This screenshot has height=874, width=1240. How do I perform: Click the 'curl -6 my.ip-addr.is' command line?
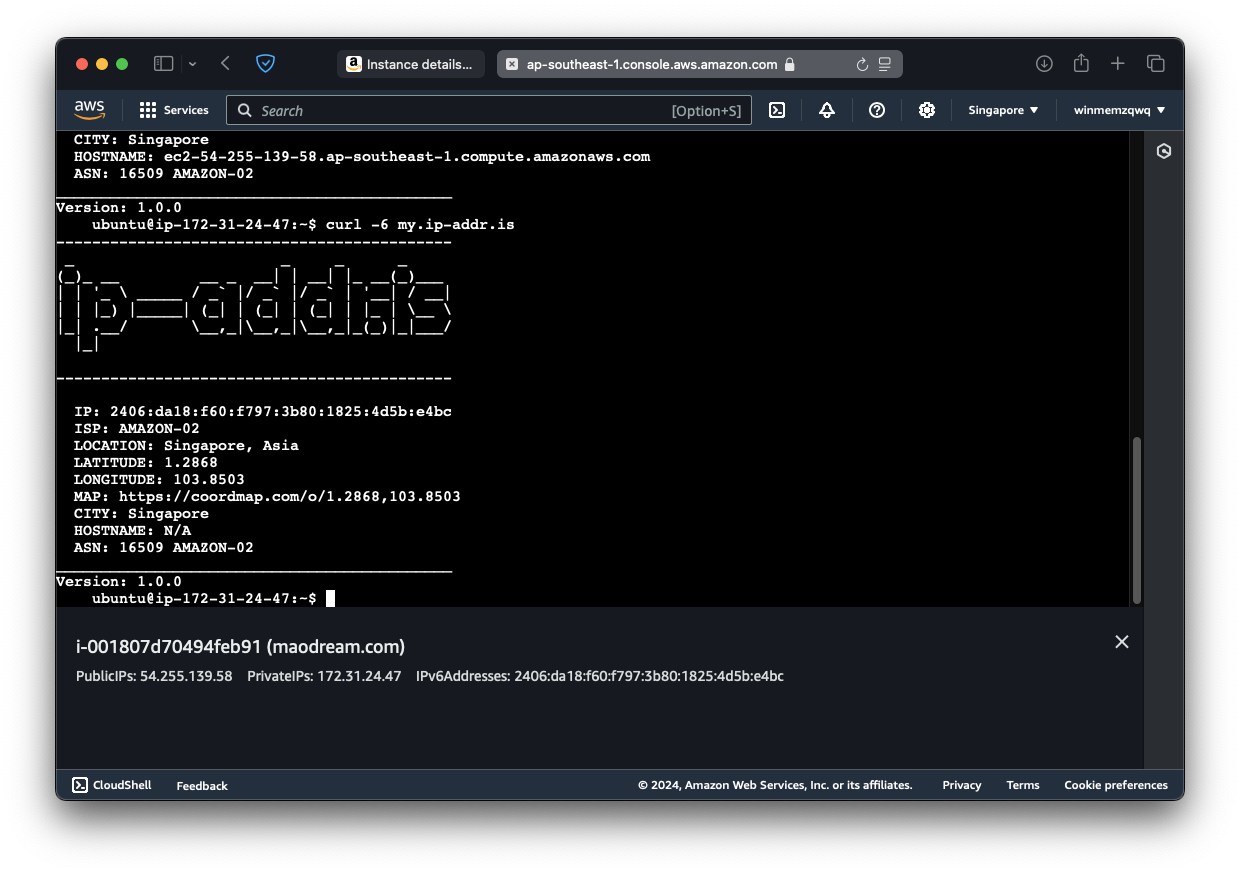[420, 224]
